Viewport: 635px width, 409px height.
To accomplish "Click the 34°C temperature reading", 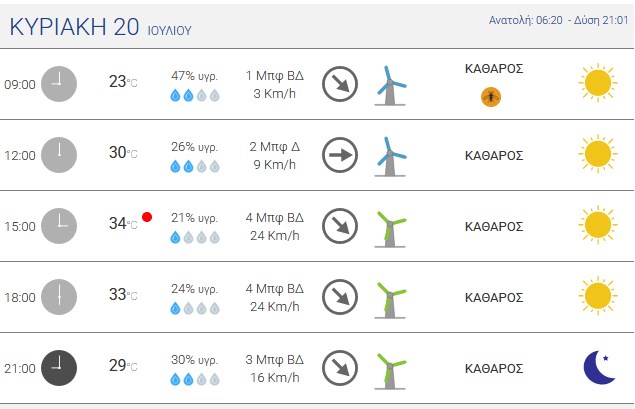I will click(x=123, y=223).
